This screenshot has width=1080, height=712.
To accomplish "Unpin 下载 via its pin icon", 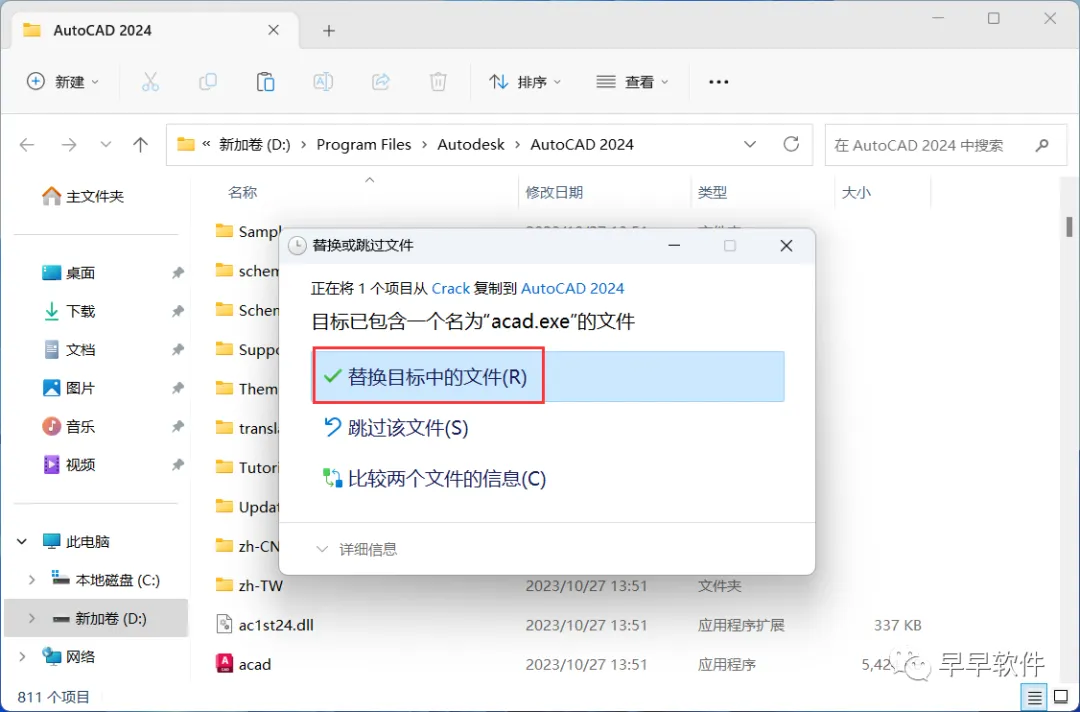I will 178,312.
